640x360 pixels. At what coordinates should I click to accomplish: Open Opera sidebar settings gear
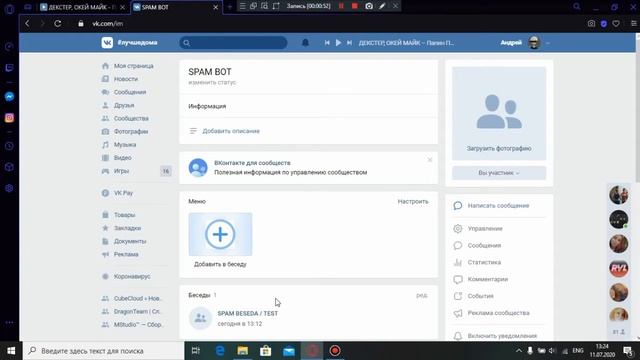(x=9, y=189)
